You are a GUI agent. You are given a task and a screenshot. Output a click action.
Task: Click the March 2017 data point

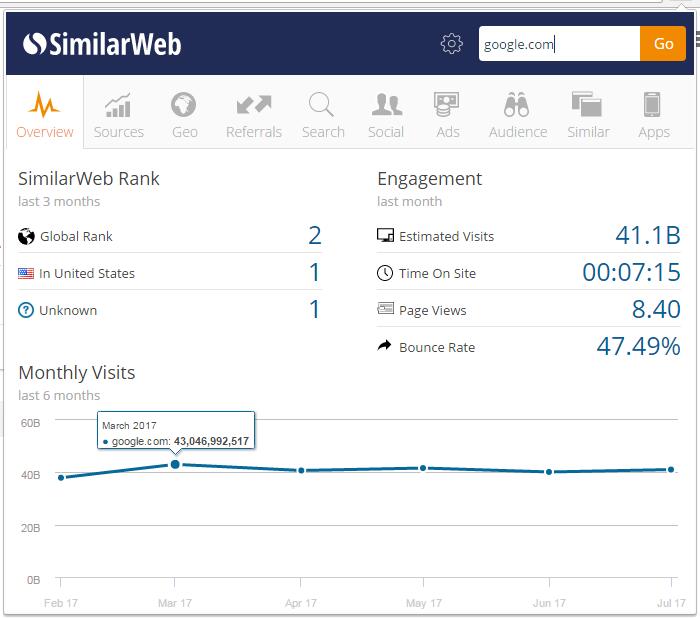176,464
